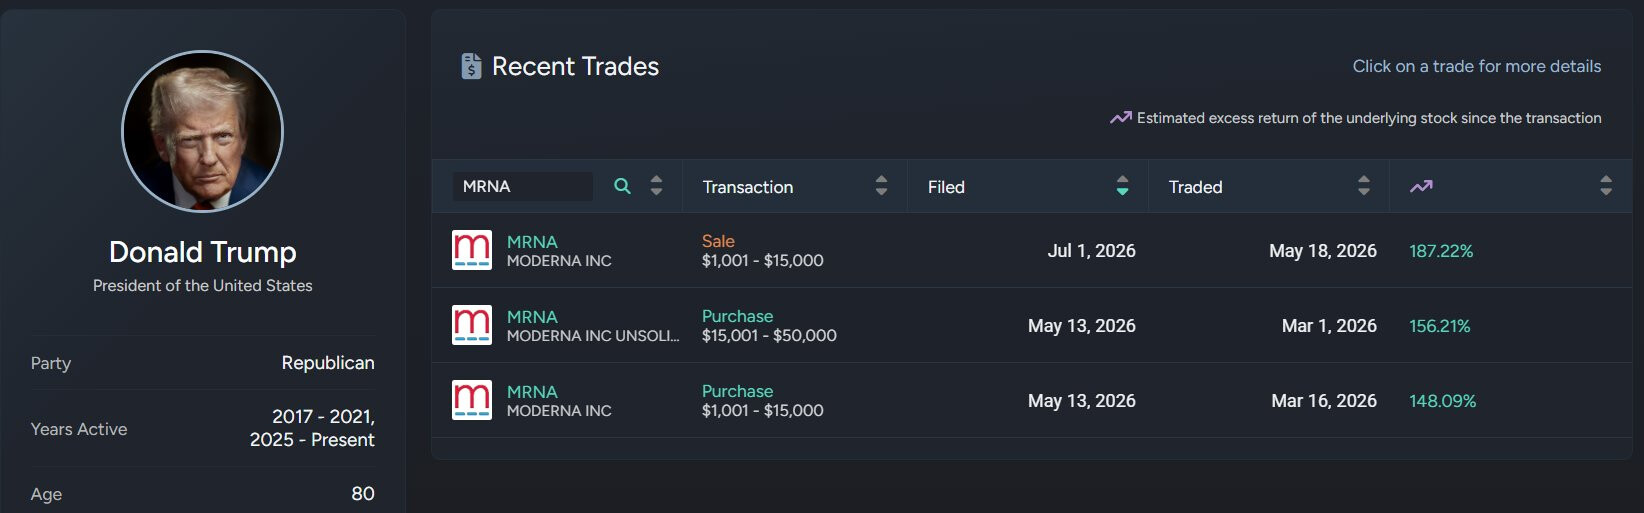Click the Moderna logo in the Mar 16 trade row
The image size is (1644, 513).
(x=472, y=400)
